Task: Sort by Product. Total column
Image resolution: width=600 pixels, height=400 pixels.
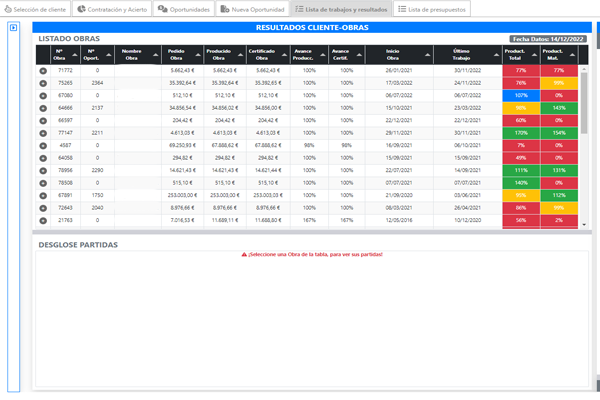Action: [520, 54]
